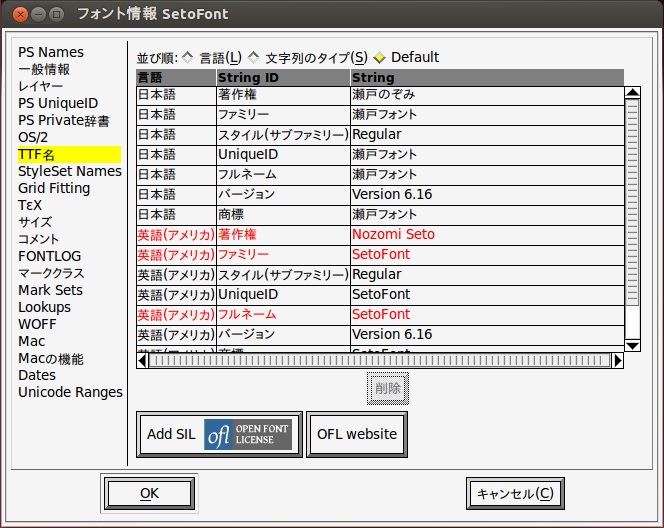This screenshot has width=664, height=528.
Task: Click the キャンセル(C) button
Action: click(515, 493)
